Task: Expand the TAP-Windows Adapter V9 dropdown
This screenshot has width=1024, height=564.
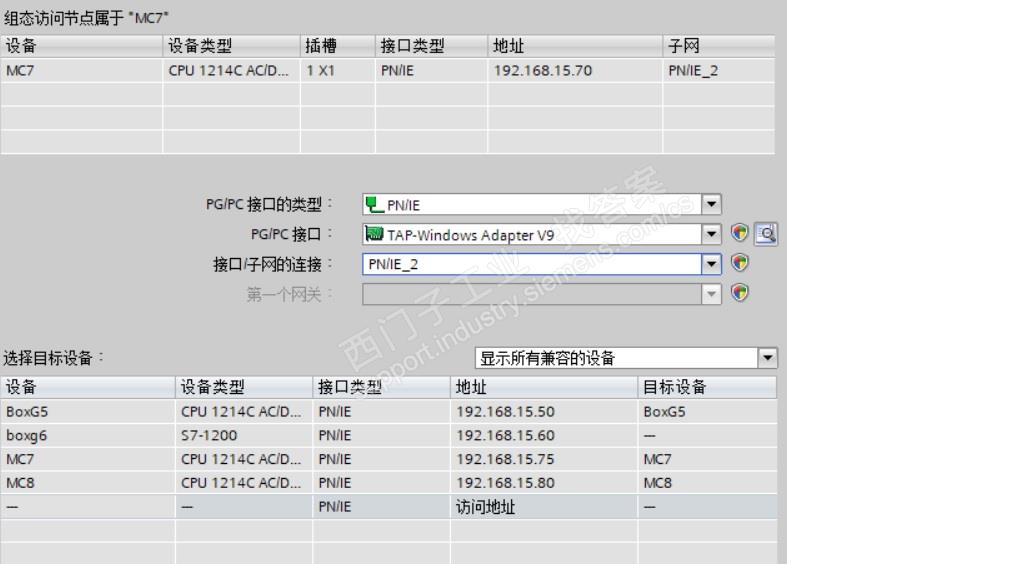Action: tap(711, 234)
